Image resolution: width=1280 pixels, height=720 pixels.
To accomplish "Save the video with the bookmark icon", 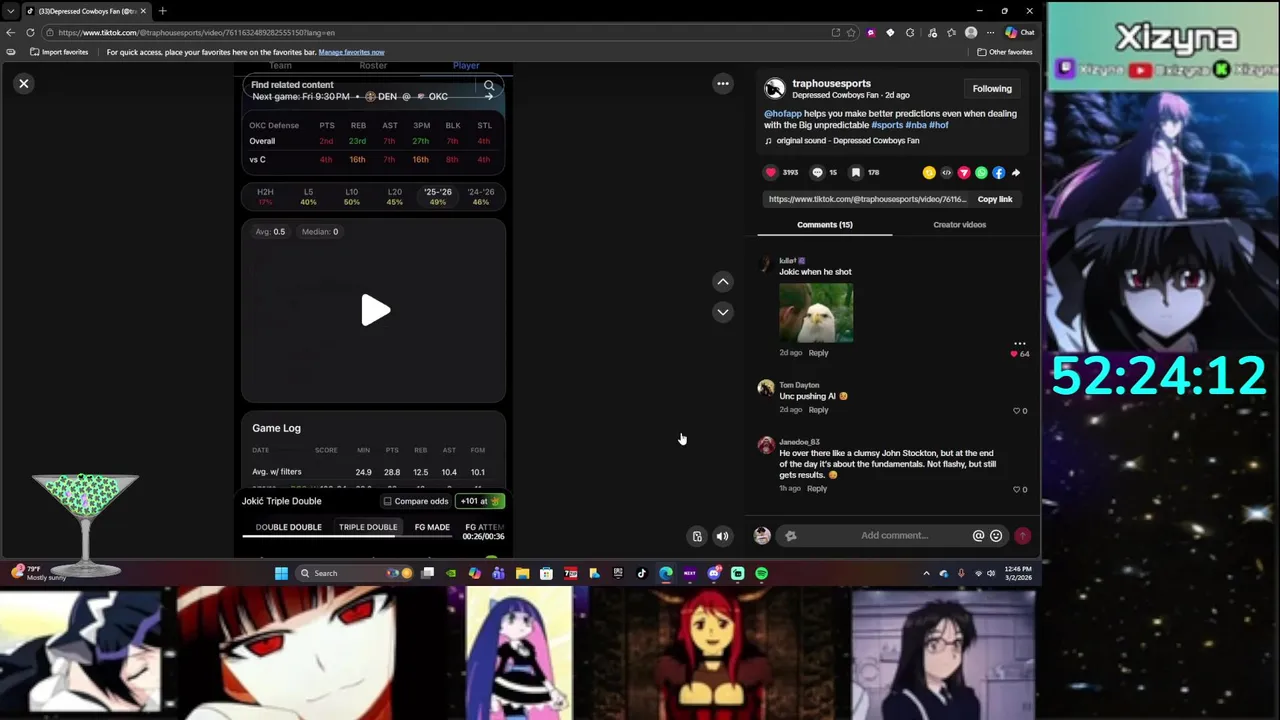I will pyautogui.click(x=856, y=172).
